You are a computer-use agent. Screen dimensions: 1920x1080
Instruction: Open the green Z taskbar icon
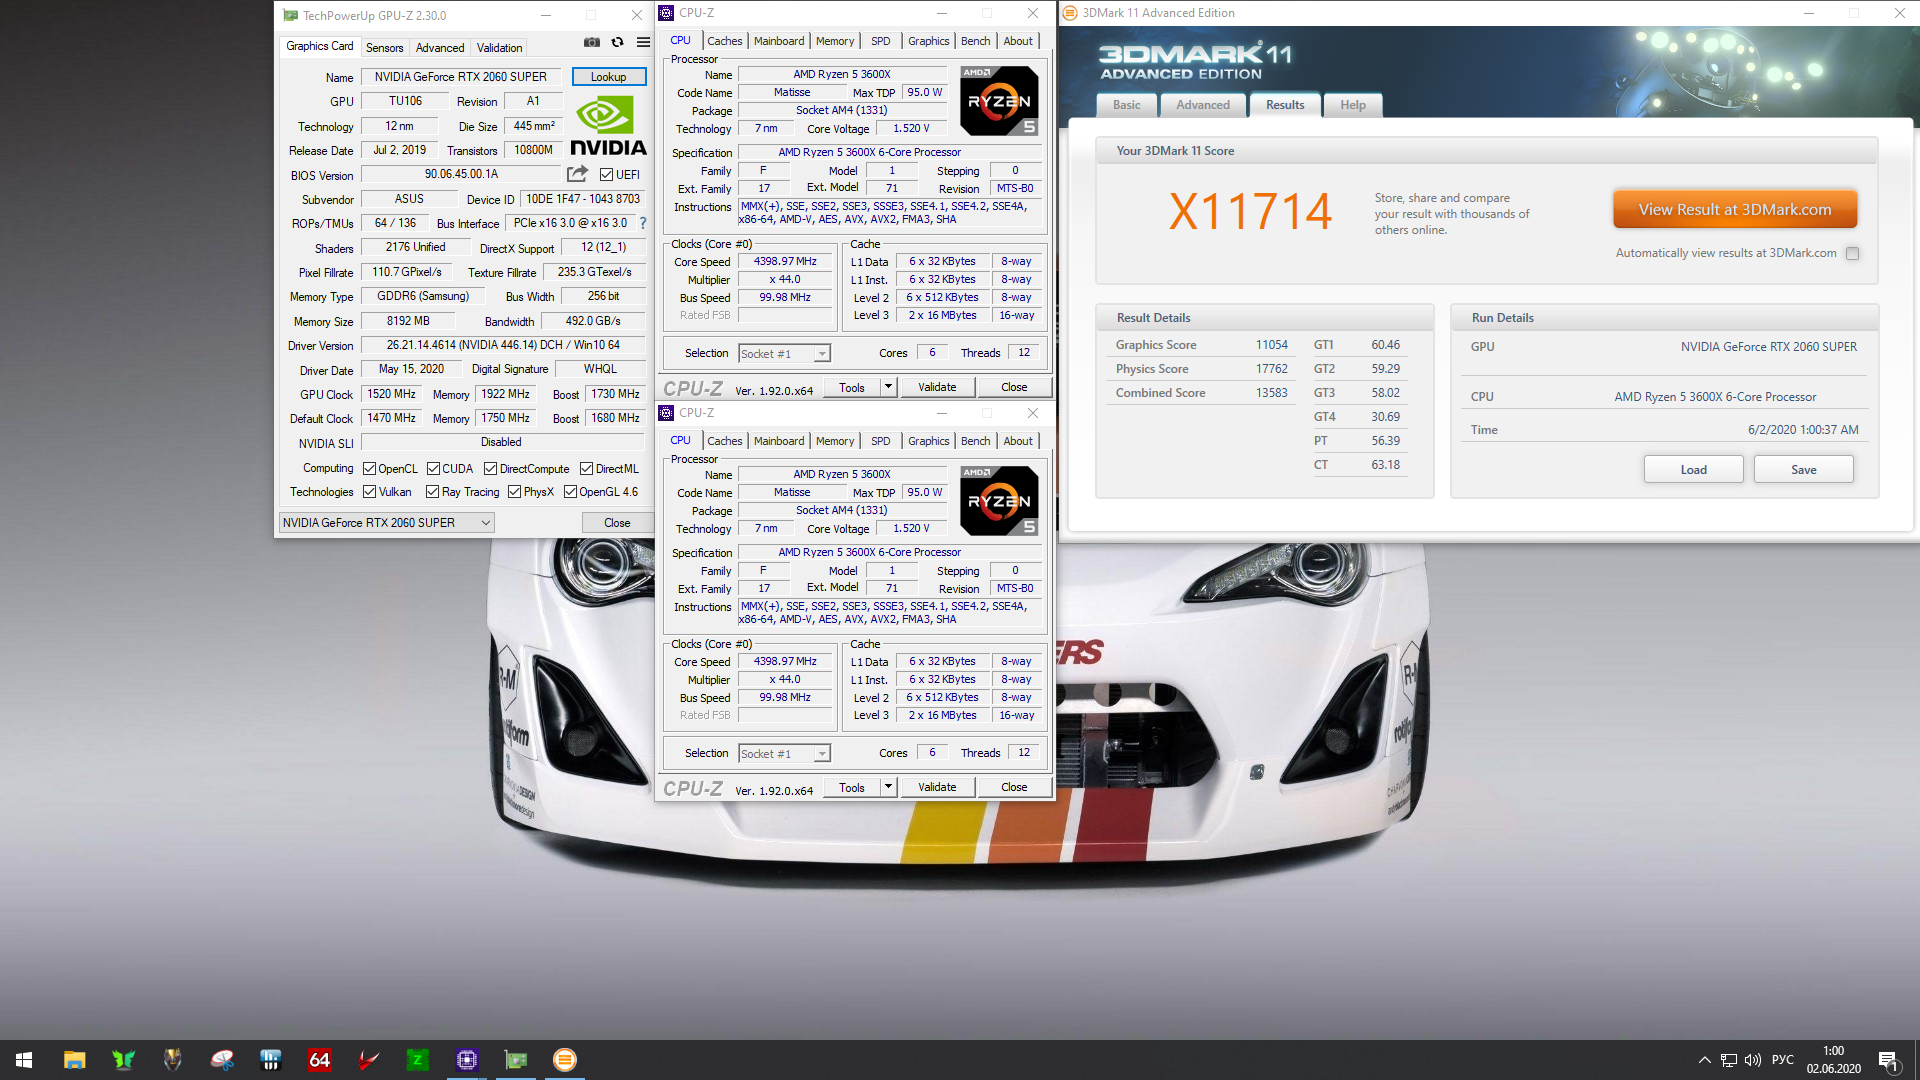[417, 1060]
